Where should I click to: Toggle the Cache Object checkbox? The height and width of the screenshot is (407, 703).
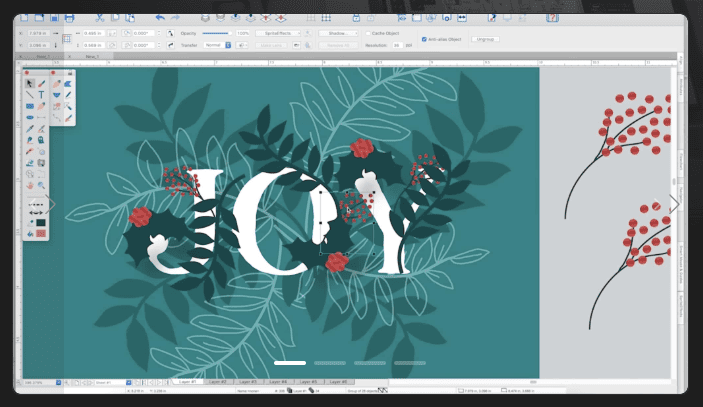point(368,33)
